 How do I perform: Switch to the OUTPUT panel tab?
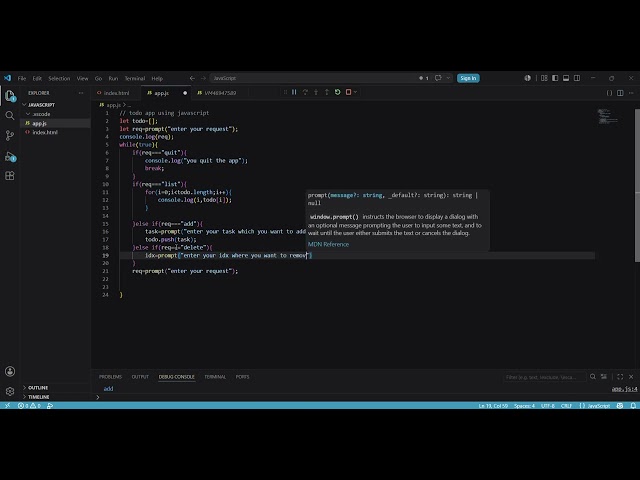click(x=140, y=377)
